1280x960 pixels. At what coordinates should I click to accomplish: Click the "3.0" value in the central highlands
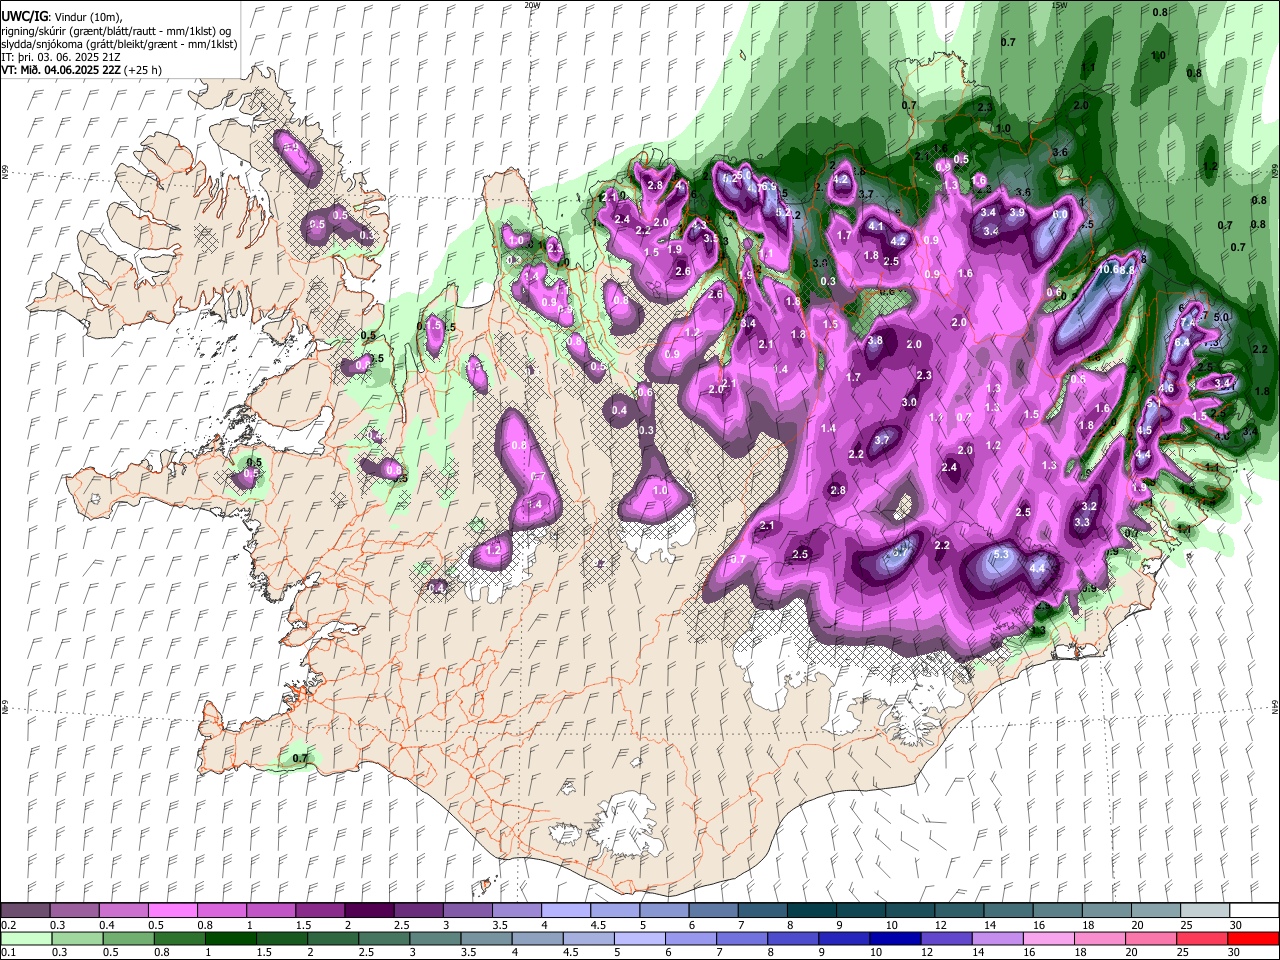tap(909, 403)
